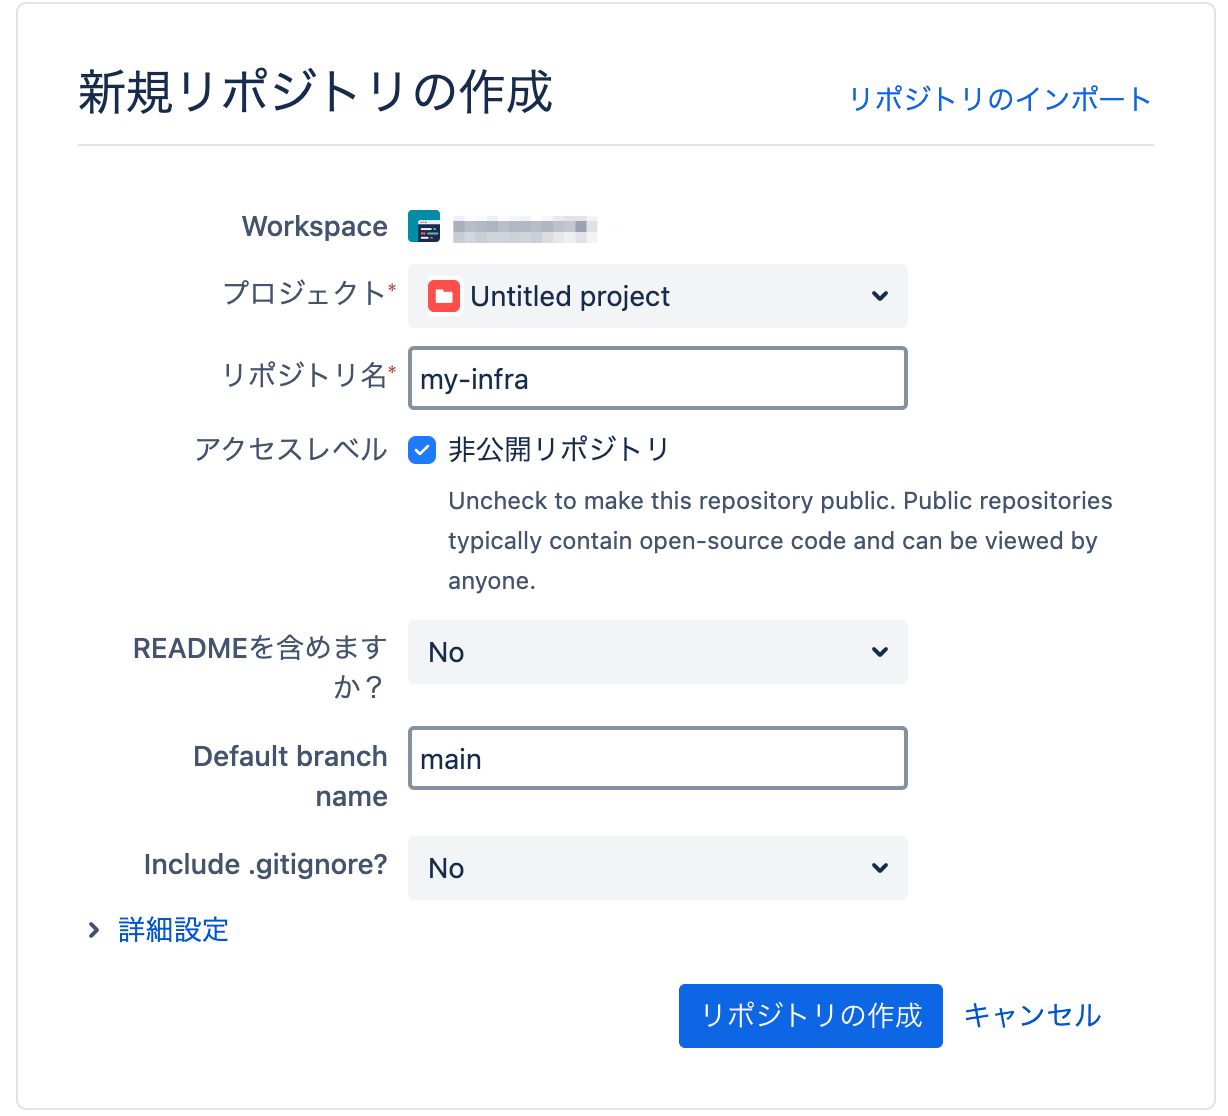The image size is (1228, 1116).
Task: Uncheck the 非公開リポジトリ checkbox
Action: coord(422,450)
